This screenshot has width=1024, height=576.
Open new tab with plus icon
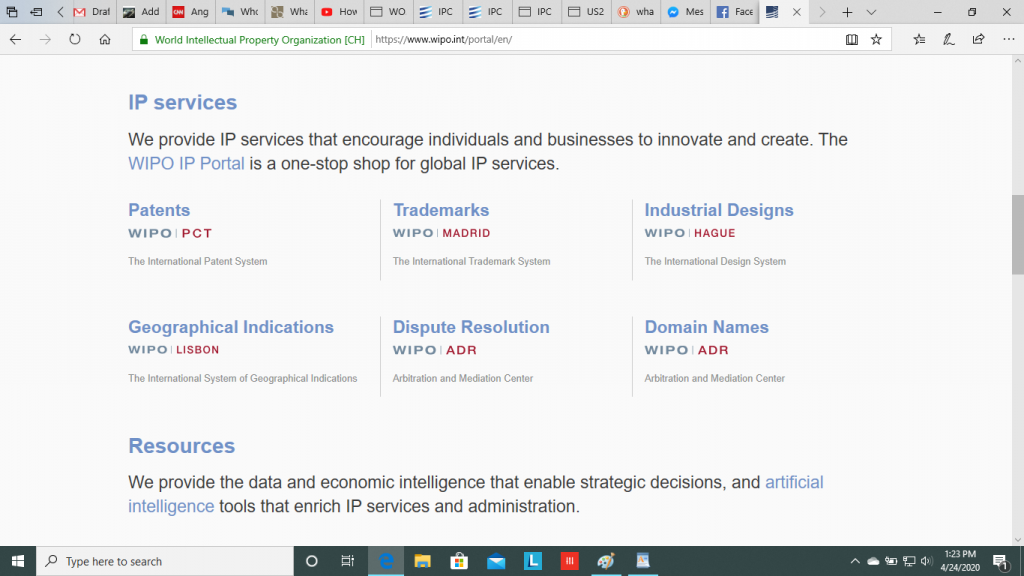[847, 12]
